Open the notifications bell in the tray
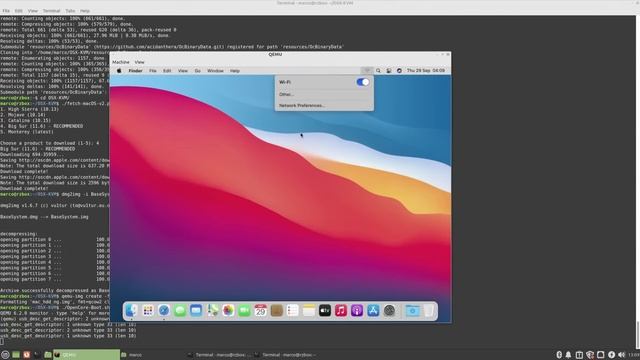The image size is (640, 360). (x=568, y=355)
